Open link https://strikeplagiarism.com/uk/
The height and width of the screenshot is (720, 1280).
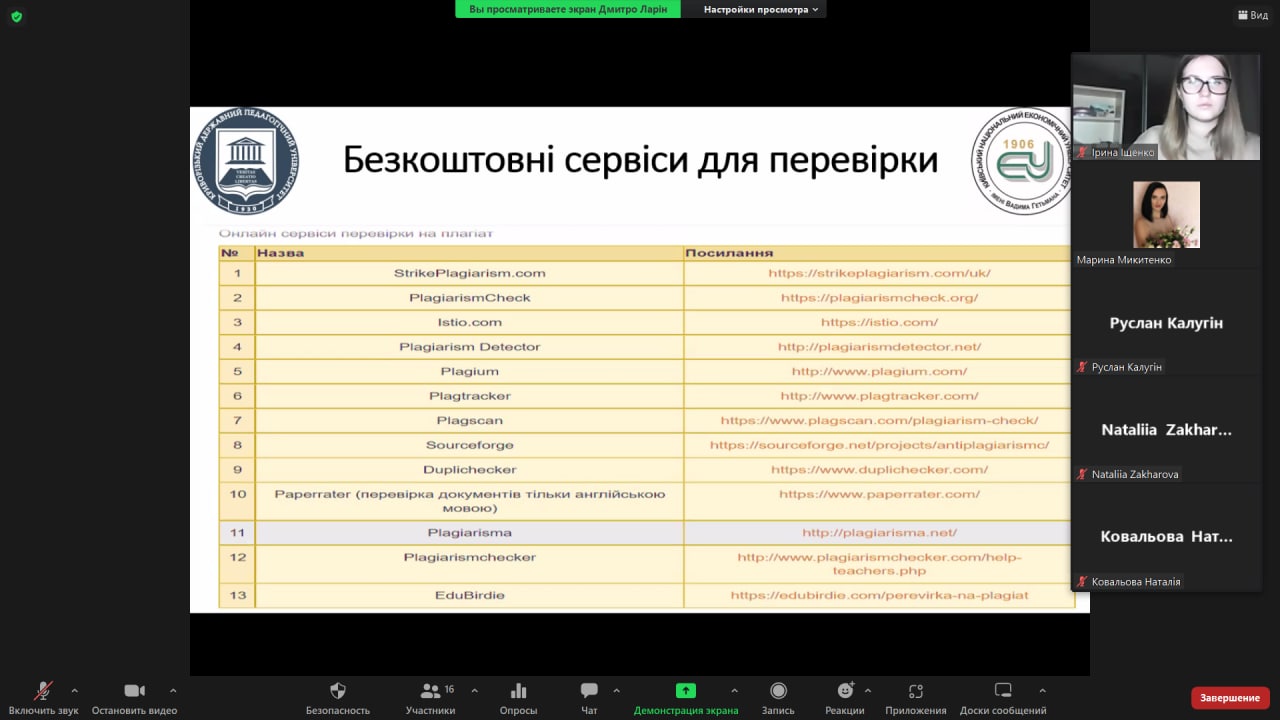[x=879, y=273]
